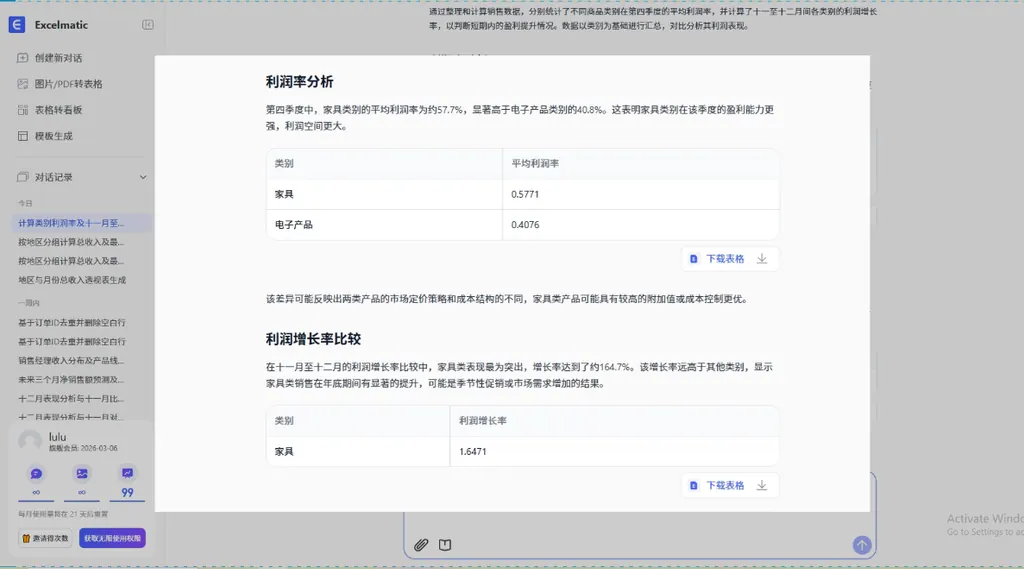Collapse the 对话记录 section chevron

143,177
